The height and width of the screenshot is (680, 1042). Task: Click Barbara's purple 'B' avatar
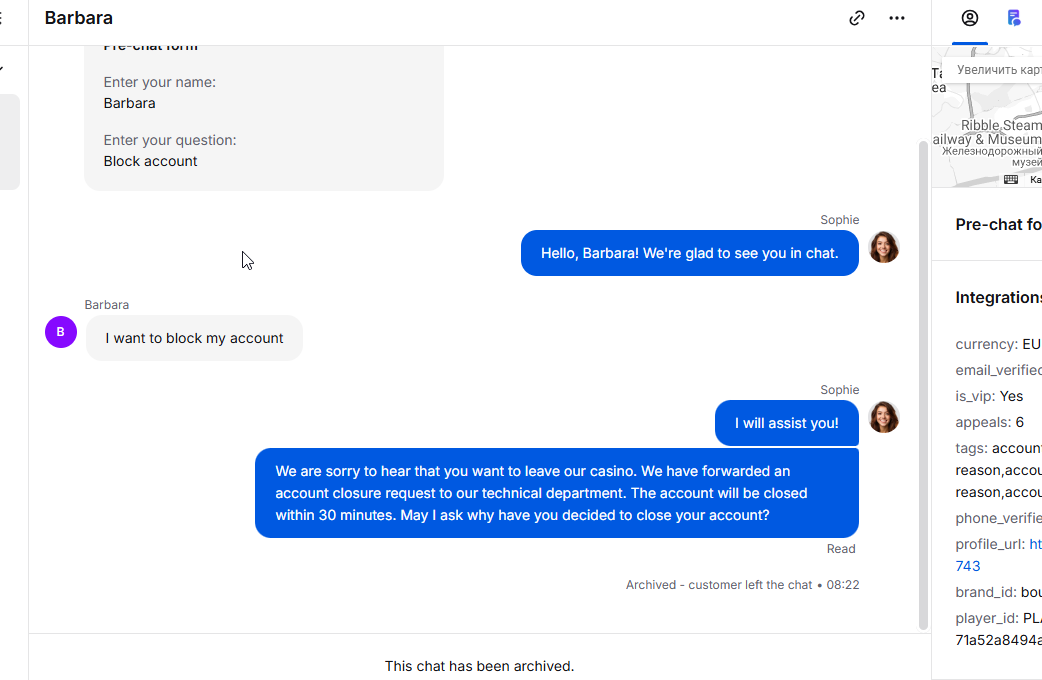pos(61,332)
